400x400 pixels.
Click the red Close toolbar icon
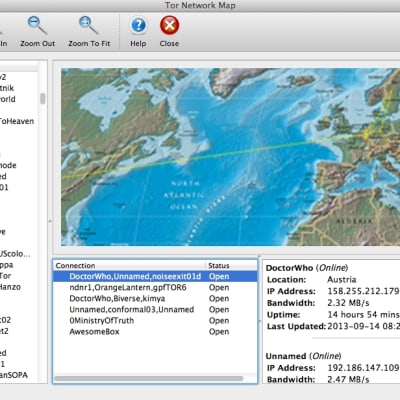pyautogui.click(x=169, y=25)
